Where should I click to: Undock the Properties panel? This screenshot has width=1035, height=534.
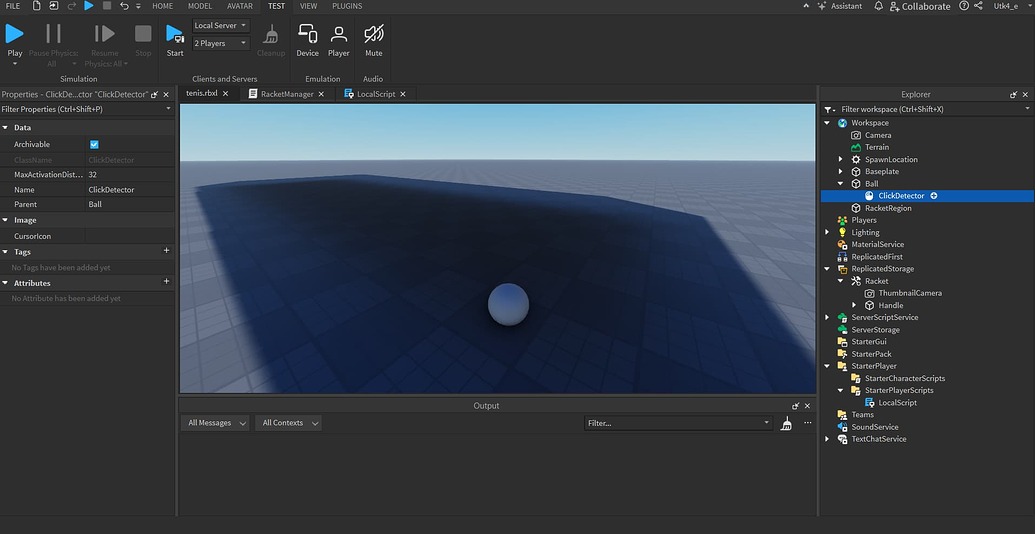click(154, 95)
